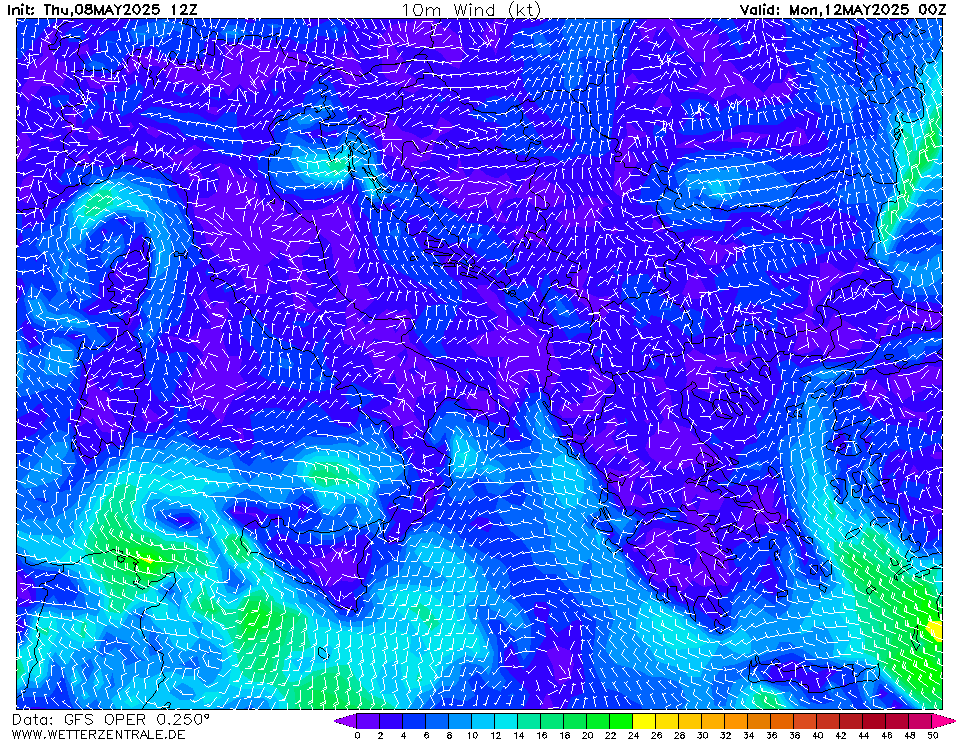
Task: Select the dark blue 2–4 kt legend swatch
Action: pos(390,721)
